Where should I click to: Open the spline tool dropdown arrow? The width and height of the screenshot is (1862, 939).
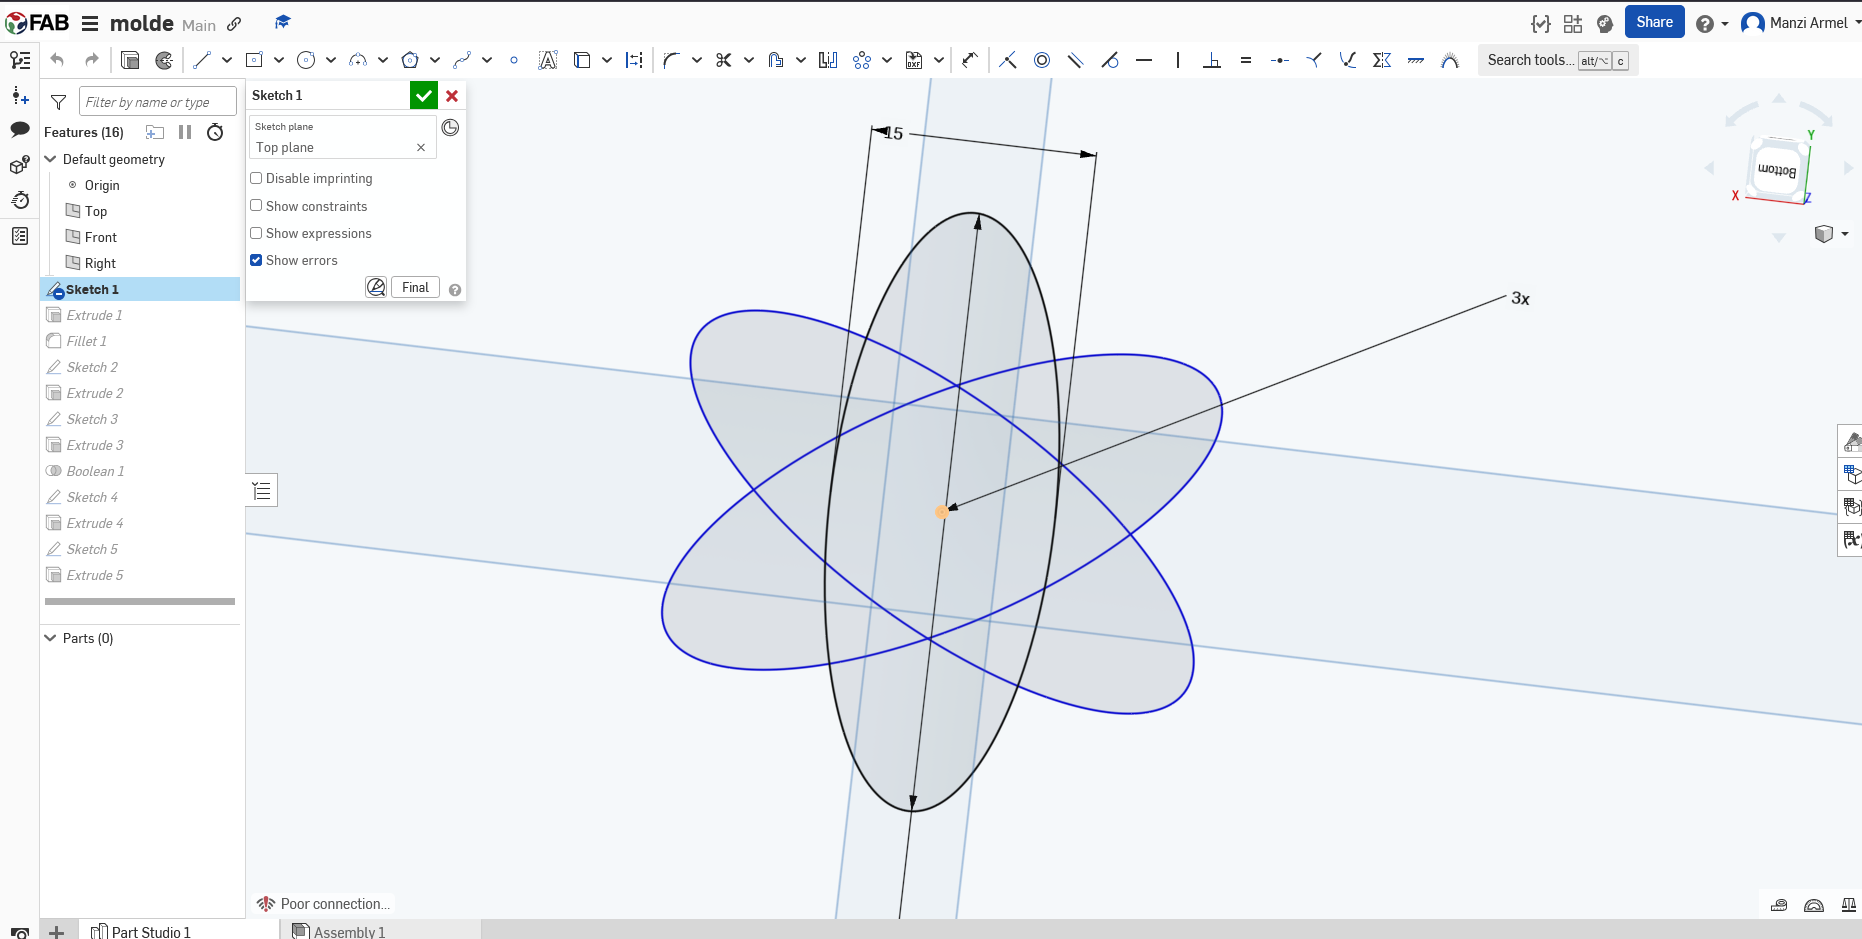[x=487, y=60]
